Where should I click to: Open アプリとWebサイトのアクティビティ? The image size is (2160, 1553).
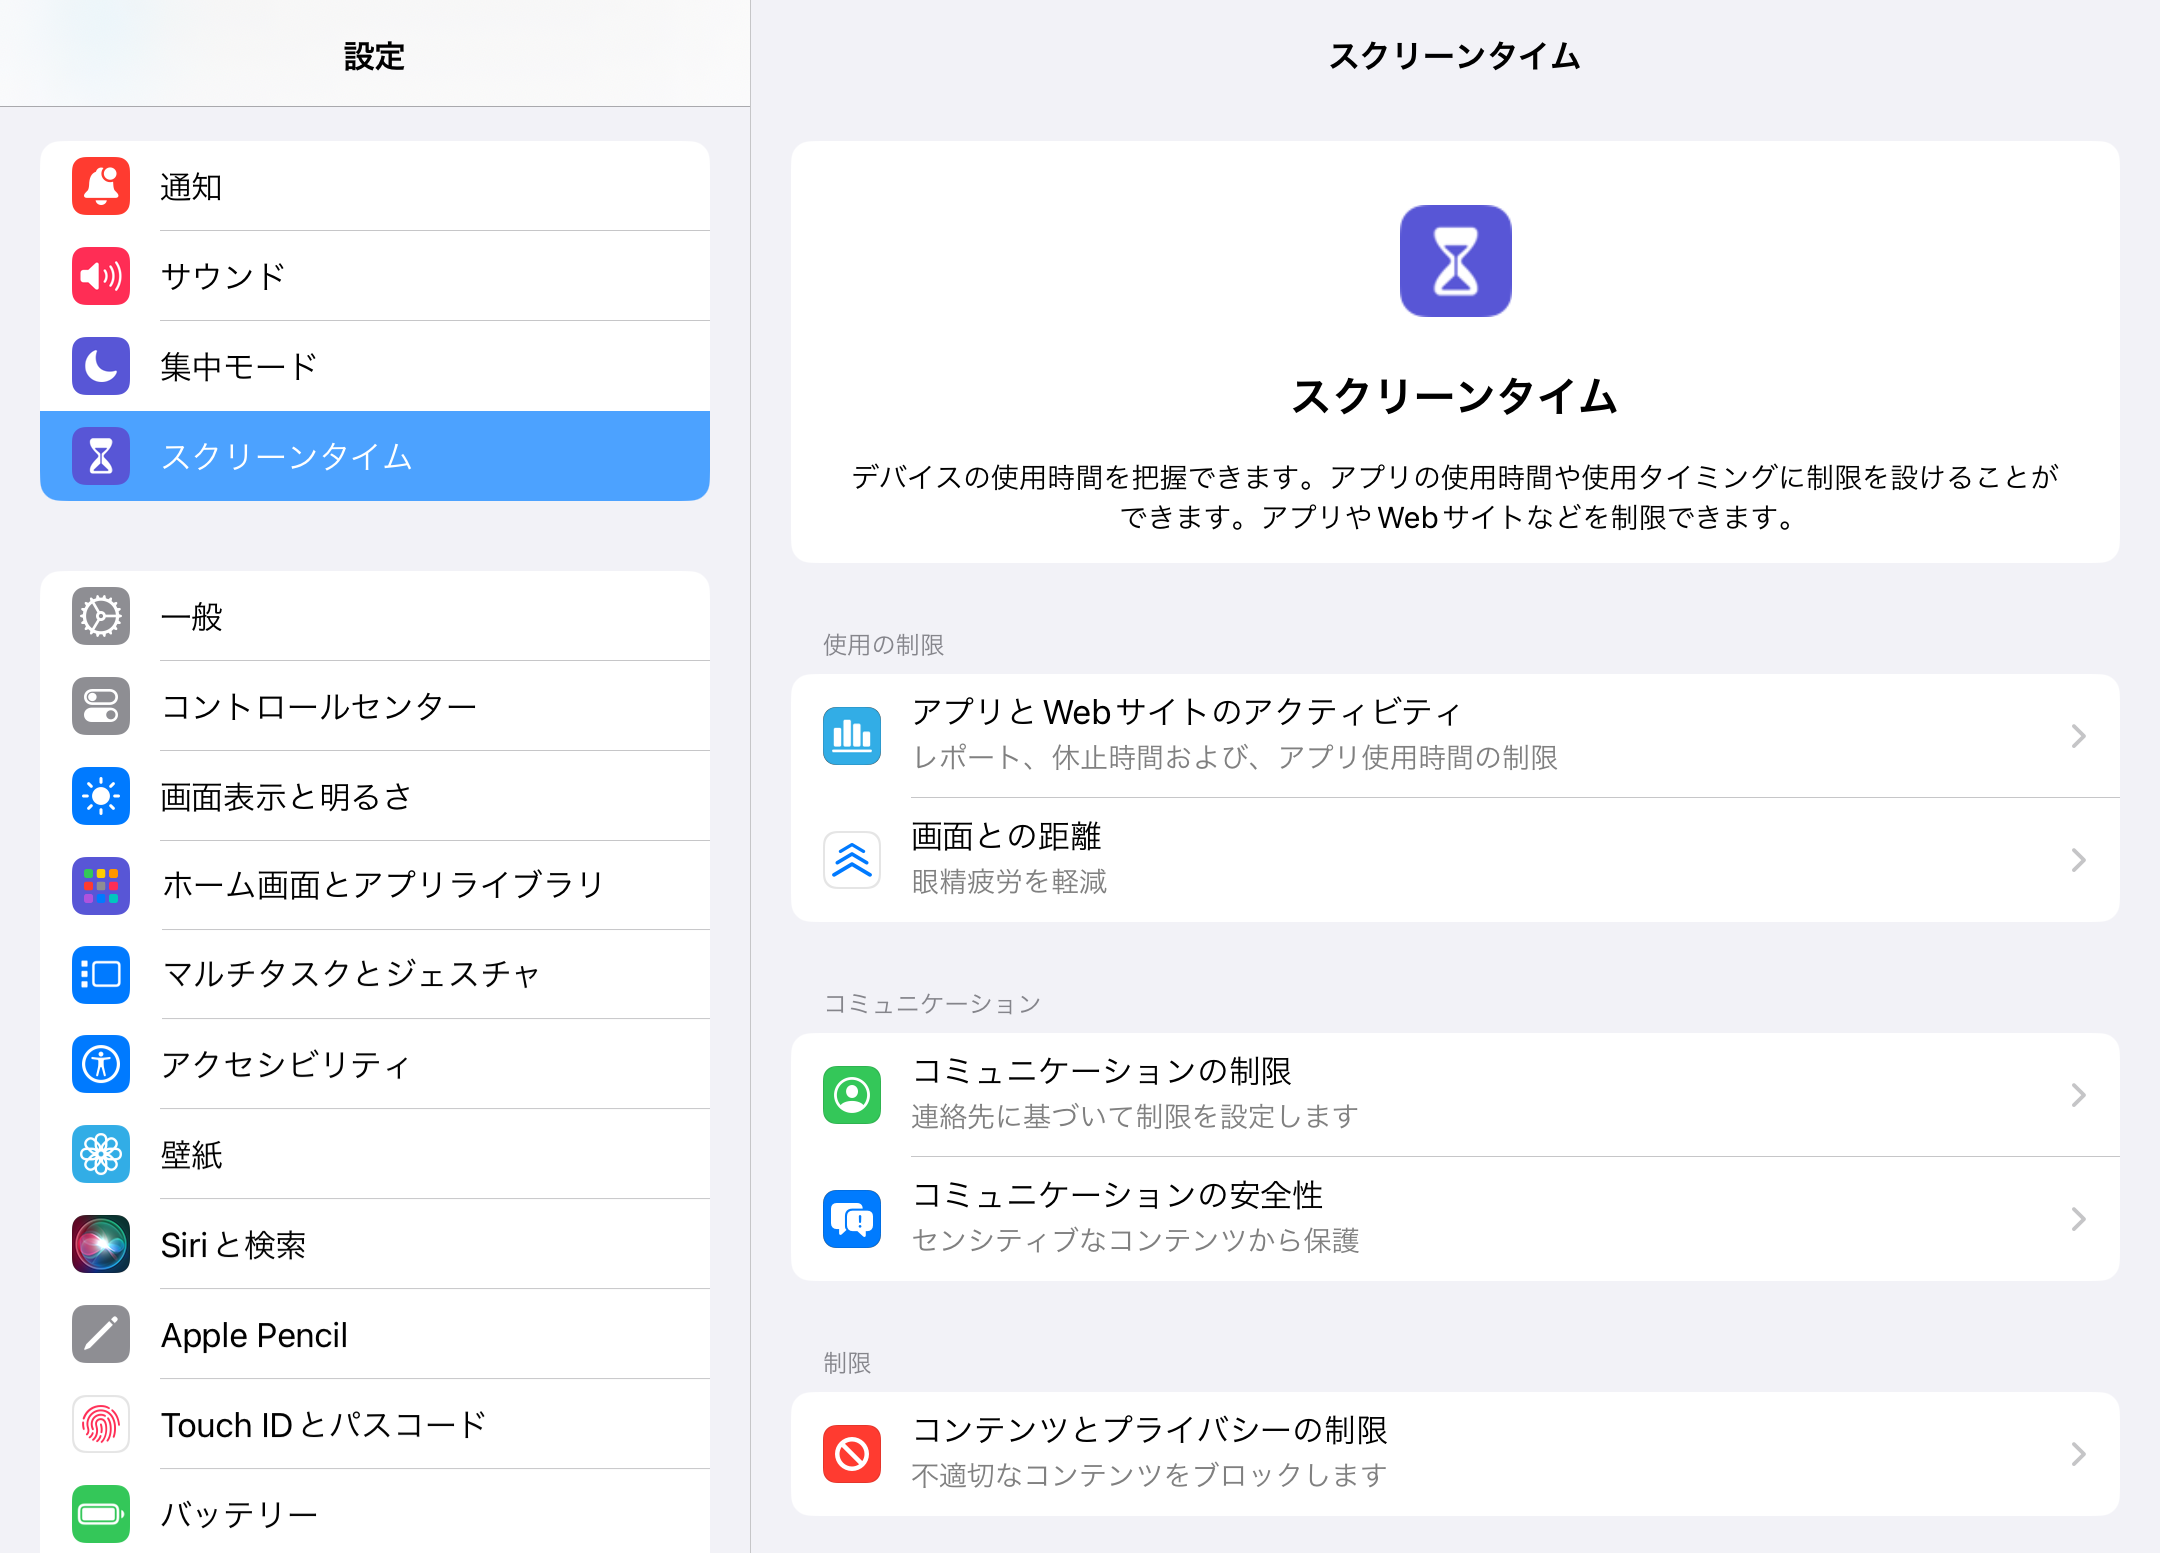1455,736
